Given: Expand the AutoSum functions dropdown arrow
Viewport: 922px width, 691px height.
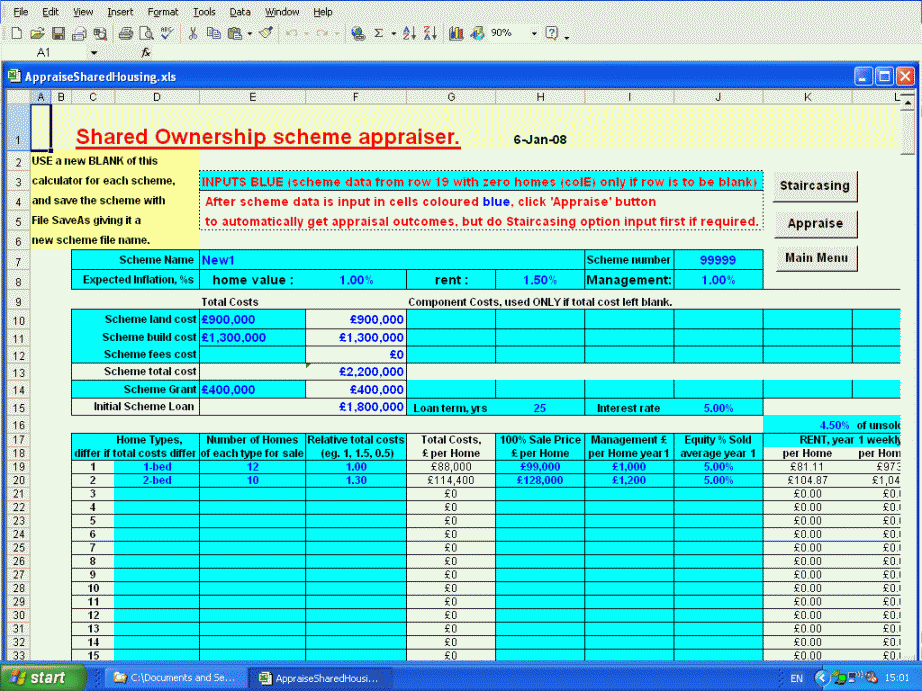Looking at the screenshot, I should click(393, 34).
